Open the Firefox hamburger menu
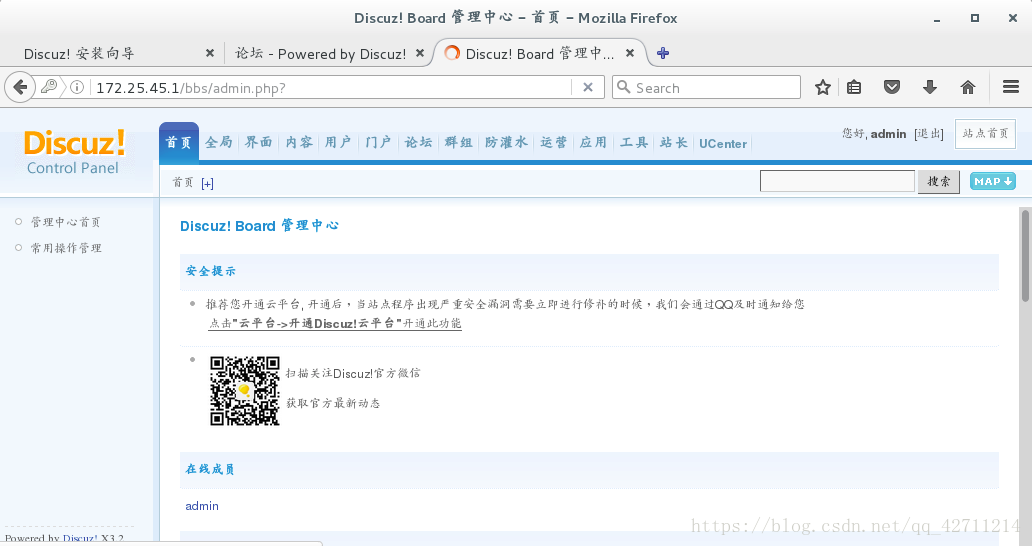 [1011, 87]
